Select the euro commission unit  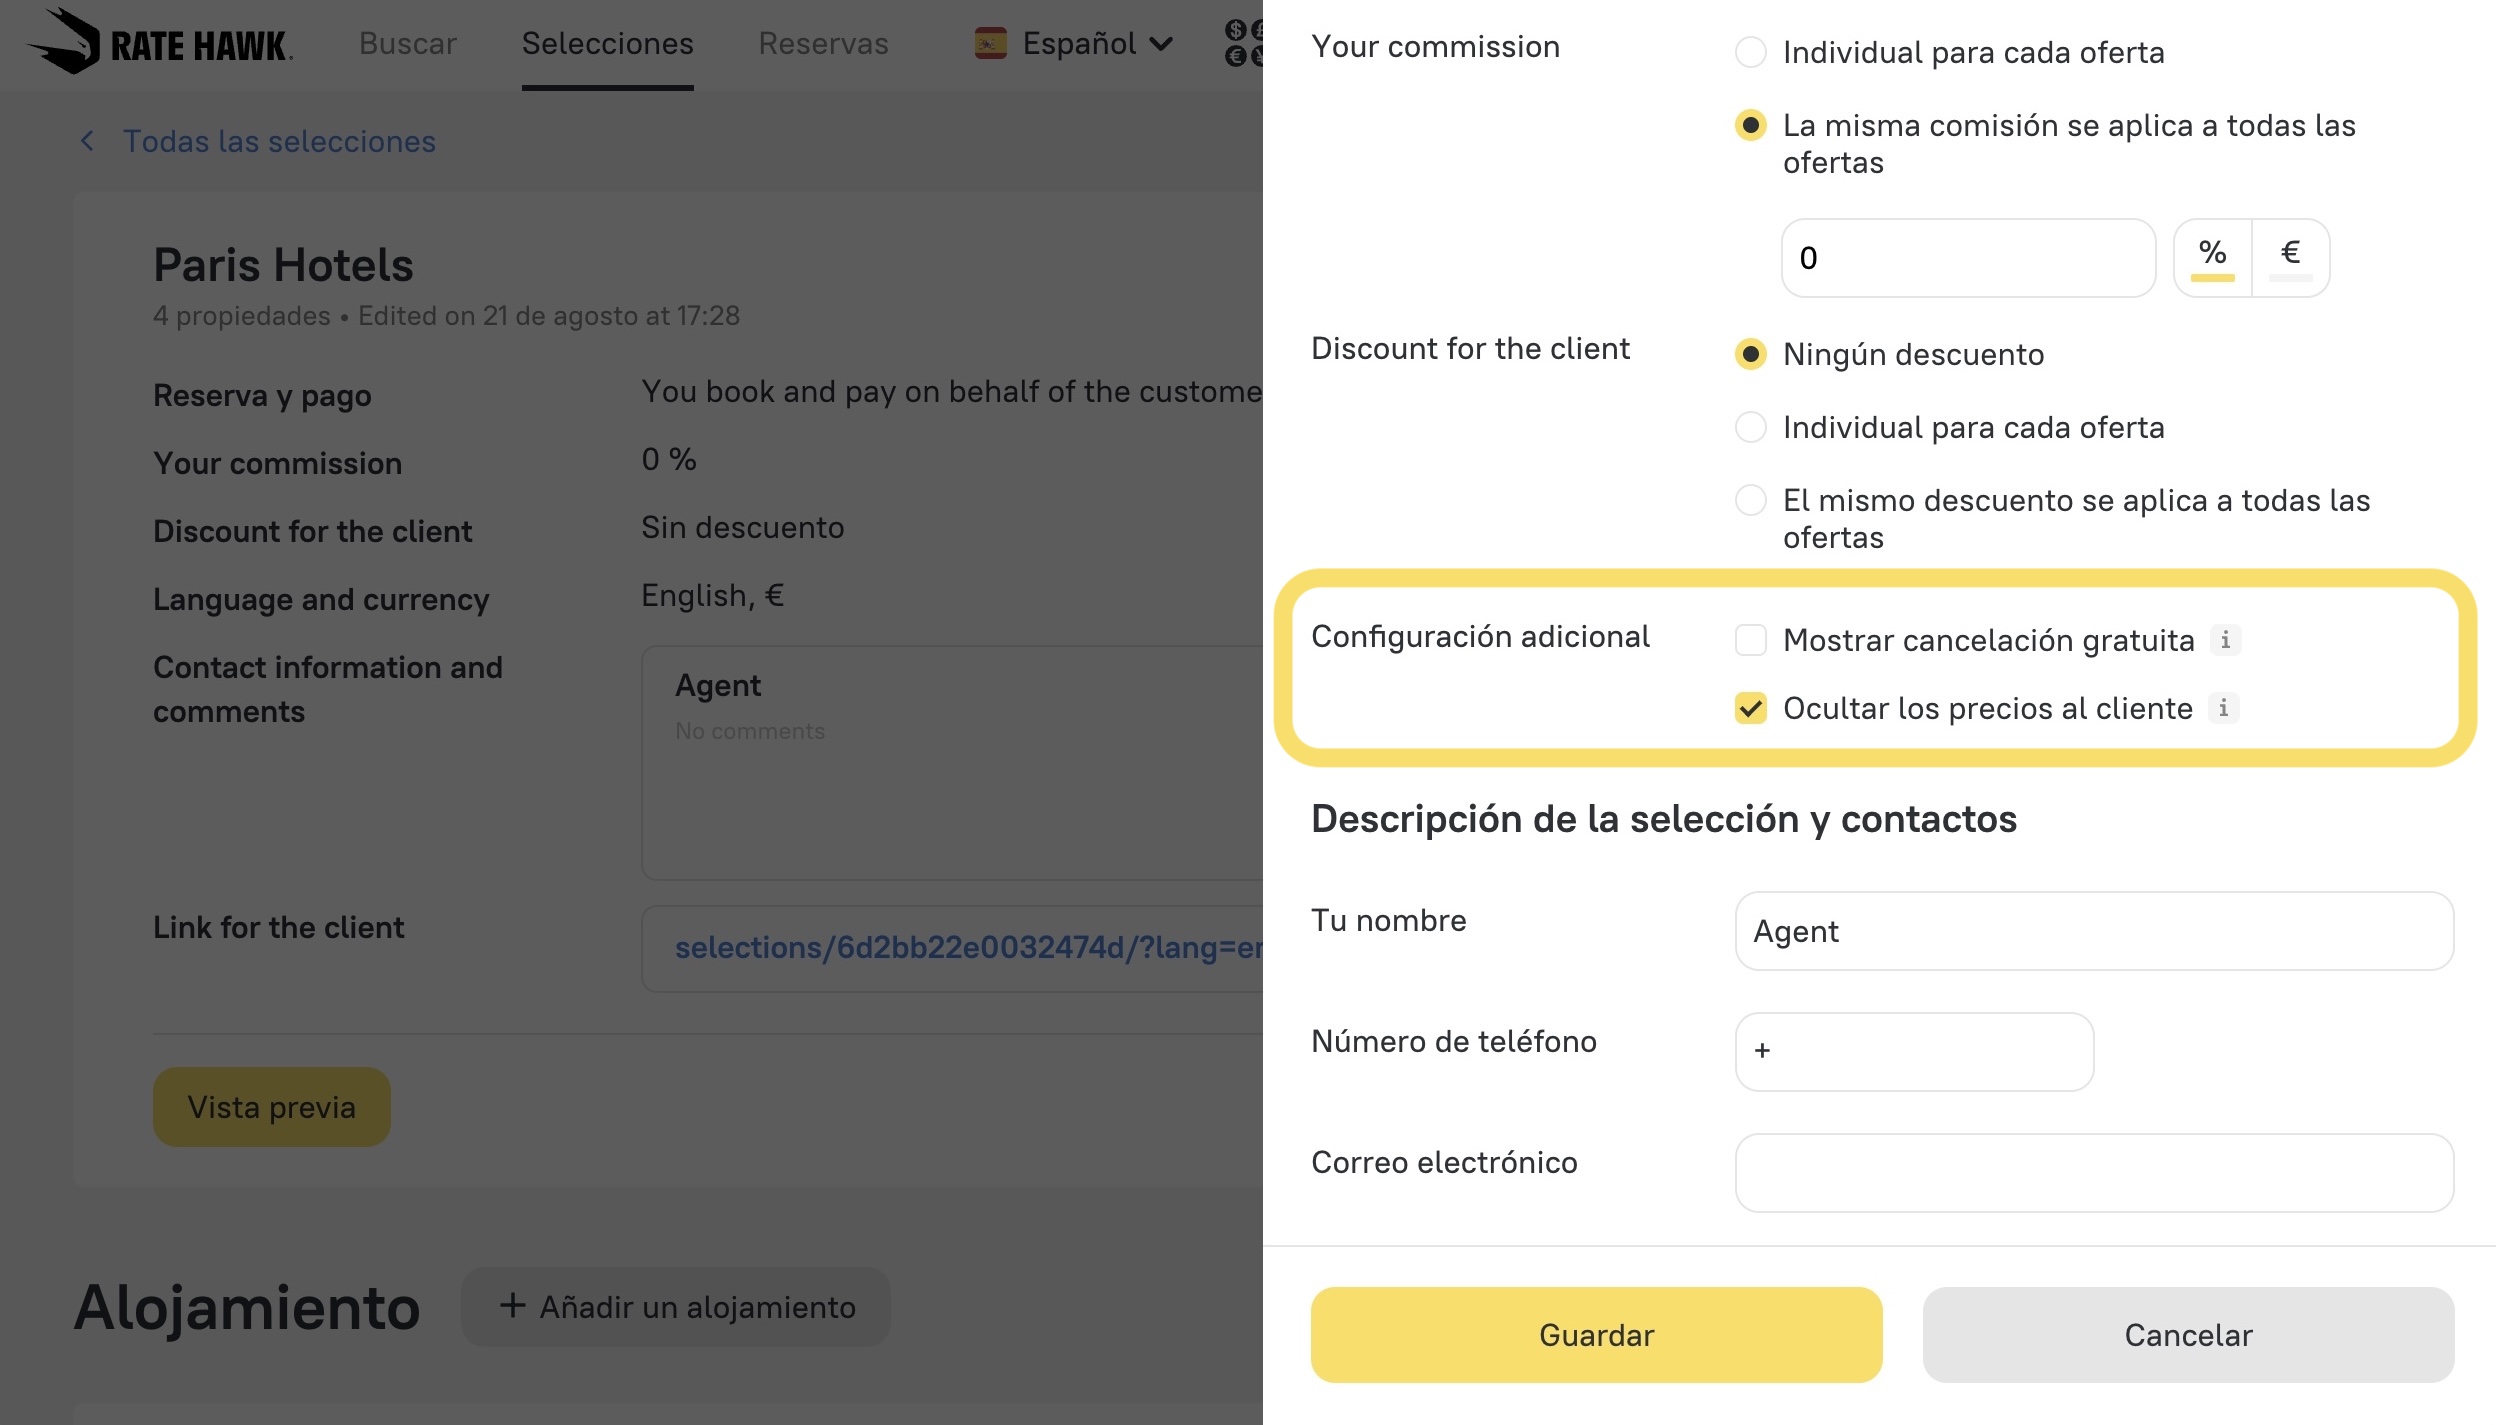(x=2290, y=257)
